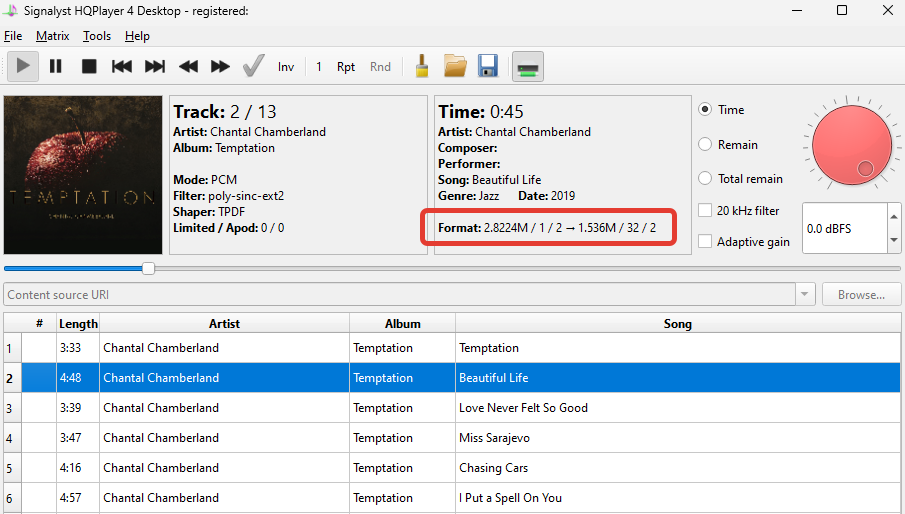Open the Tools menu

click(97, 36)
